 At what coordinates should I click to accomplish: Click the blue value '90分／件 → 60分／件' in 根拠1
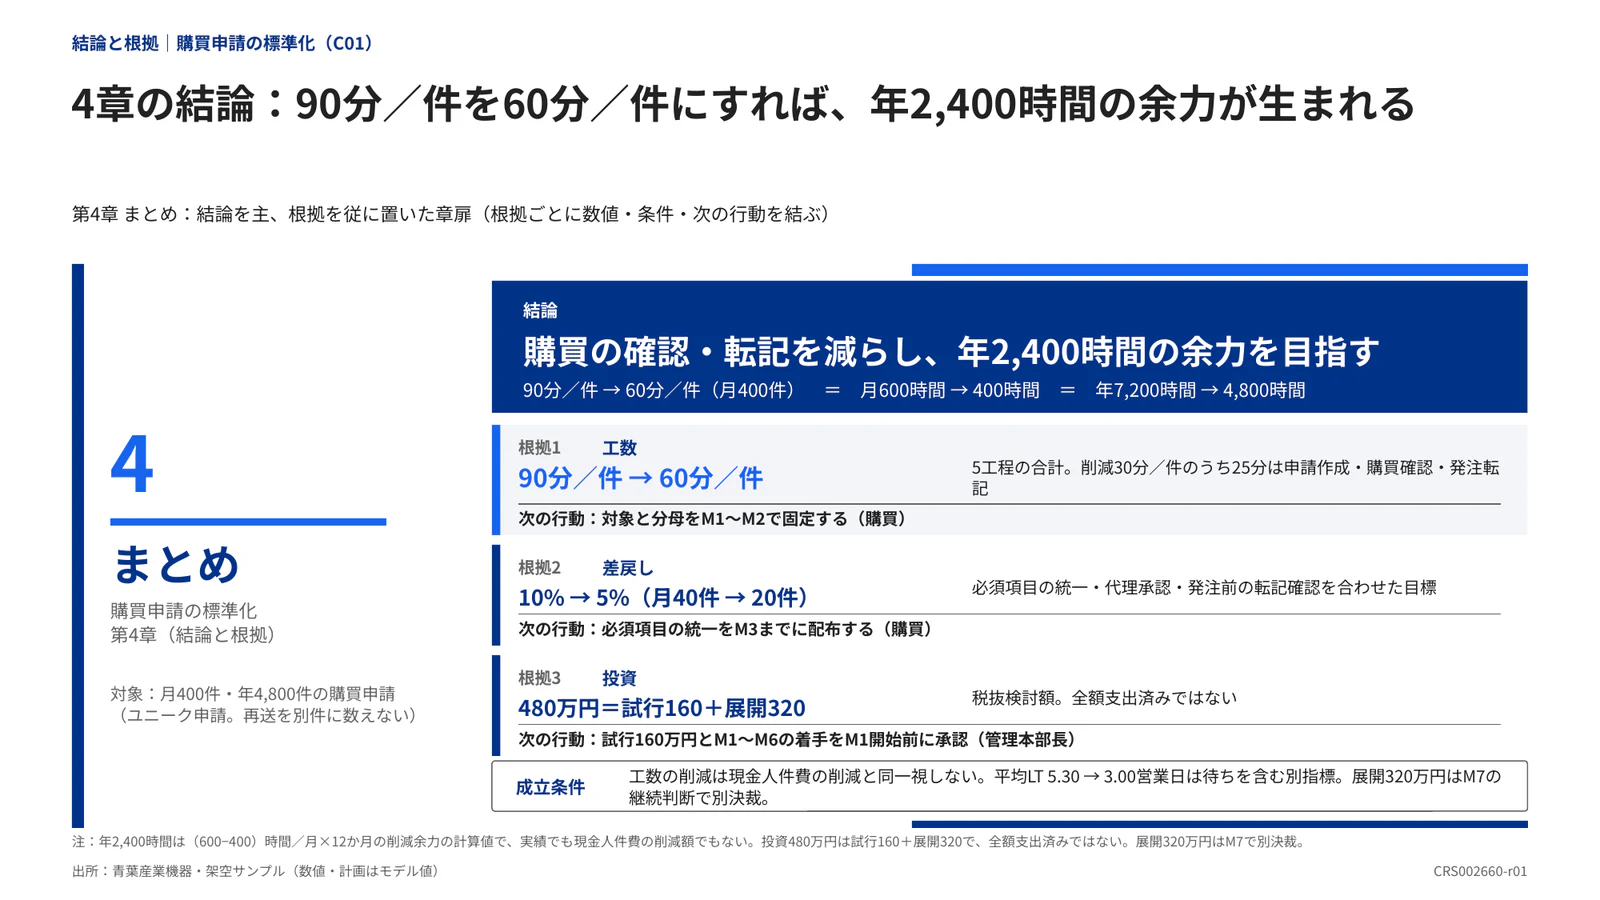pos(640,478)
